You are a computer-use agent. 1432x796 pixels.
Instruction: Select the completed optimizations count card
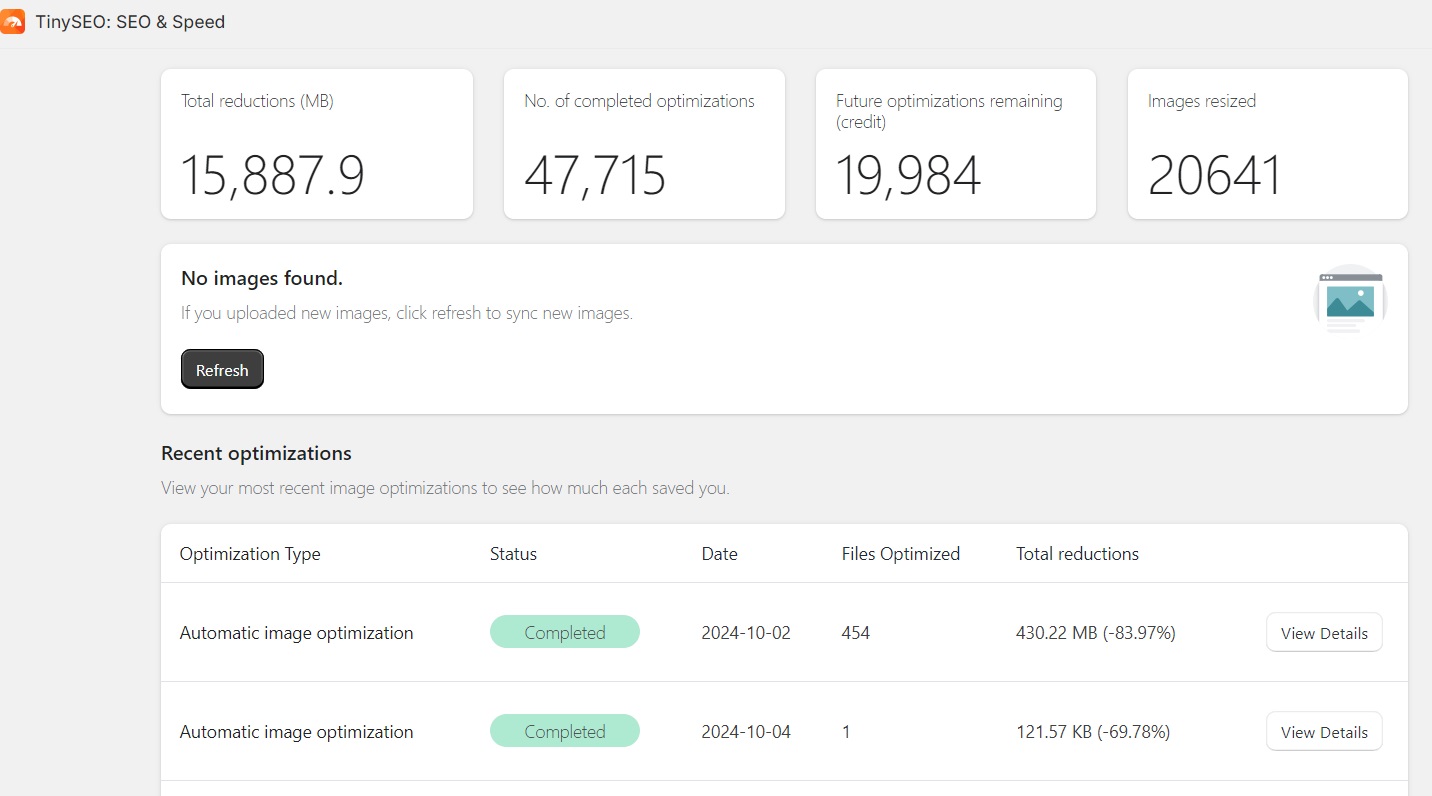644,143
